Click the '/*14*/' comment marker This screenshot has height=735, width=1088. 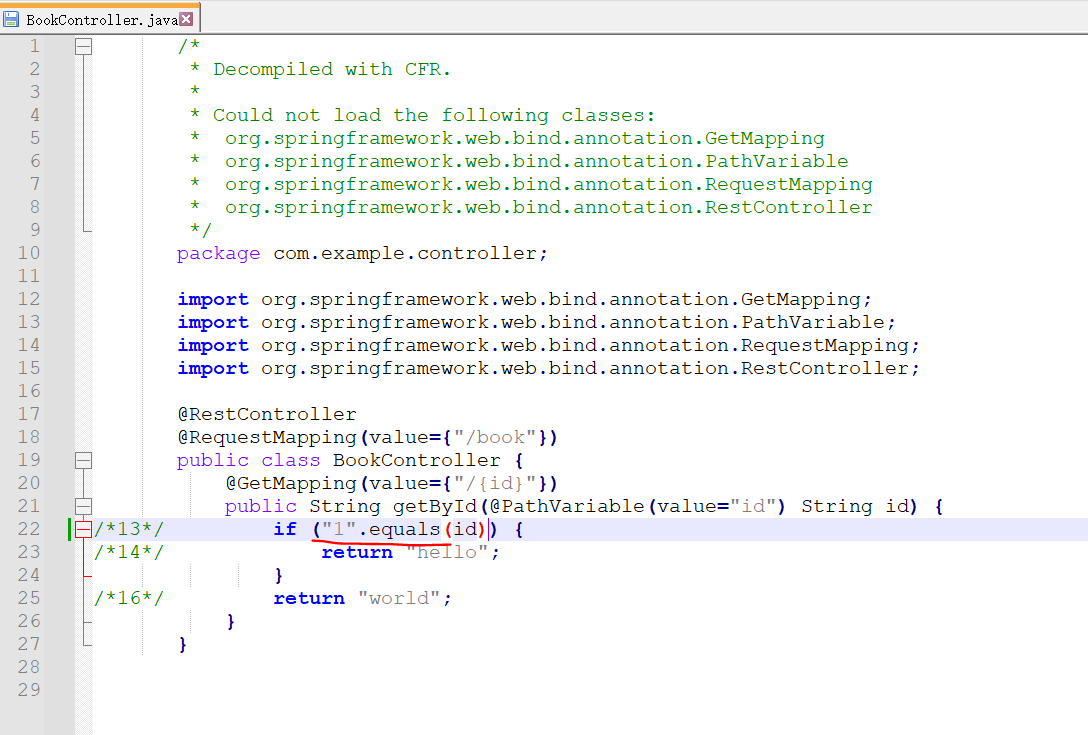coord(129,552)
